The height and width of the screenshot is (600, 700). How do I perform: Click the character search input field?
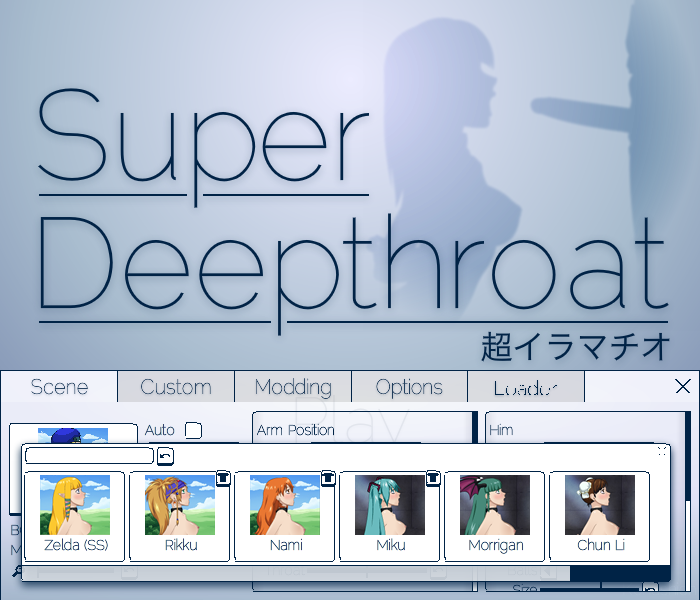(x=89, y=456)
